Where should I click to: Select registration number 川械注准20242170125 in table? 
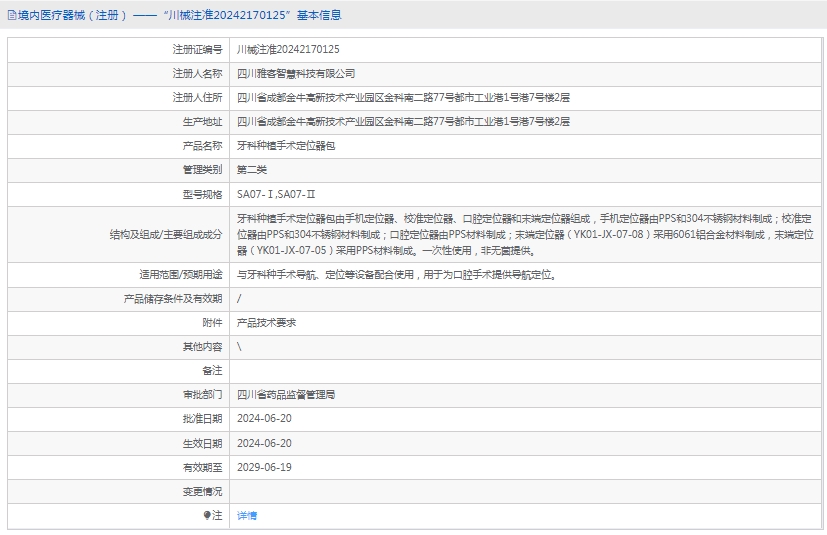pos(288,49)
